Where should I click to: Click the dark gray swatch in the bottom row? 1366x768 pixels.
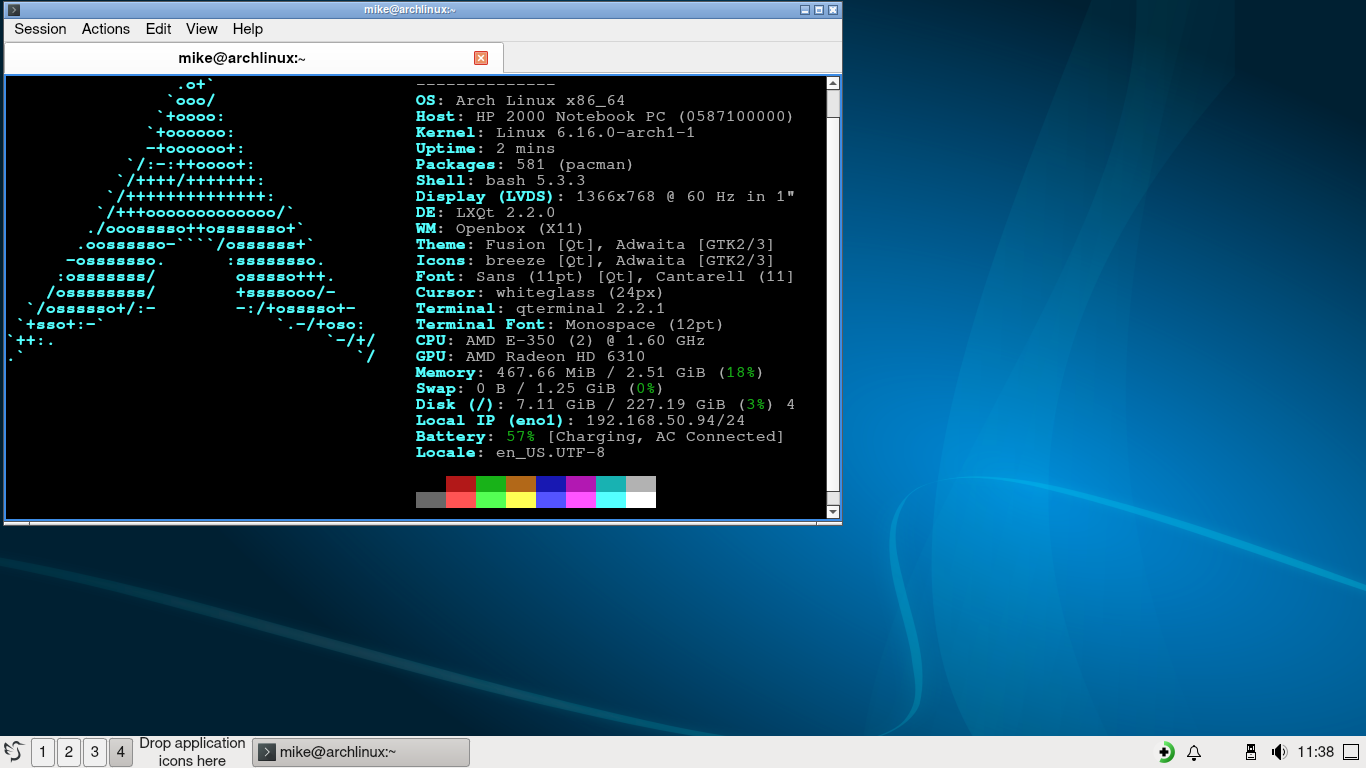point(431,500)
